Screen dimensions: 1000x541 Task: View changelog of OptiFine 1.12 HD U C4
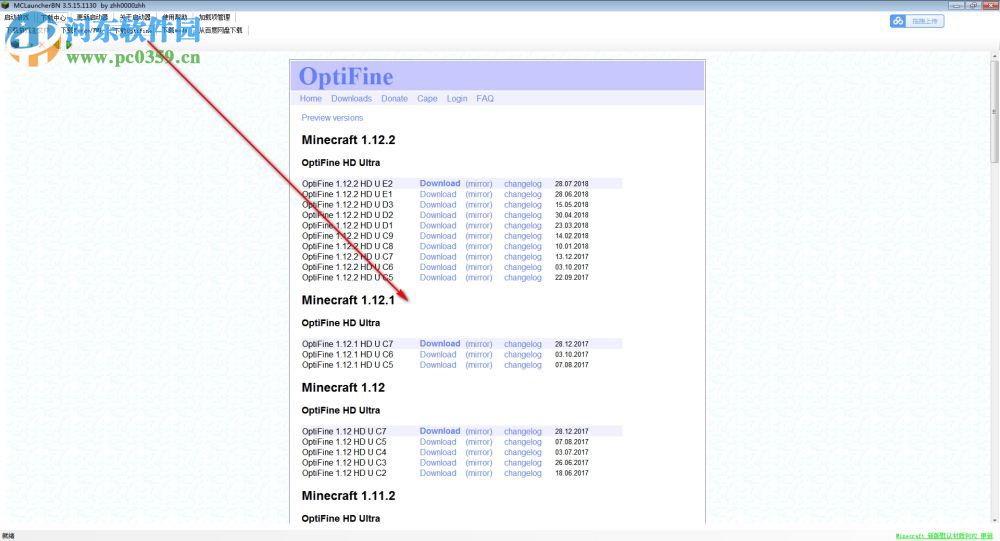pos(522,452)
